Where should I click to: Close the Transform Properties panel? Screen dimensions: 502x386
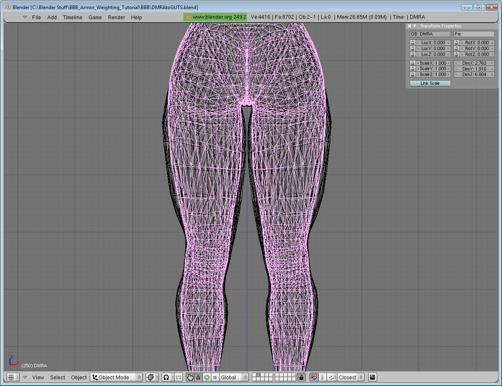coord(409,26)
